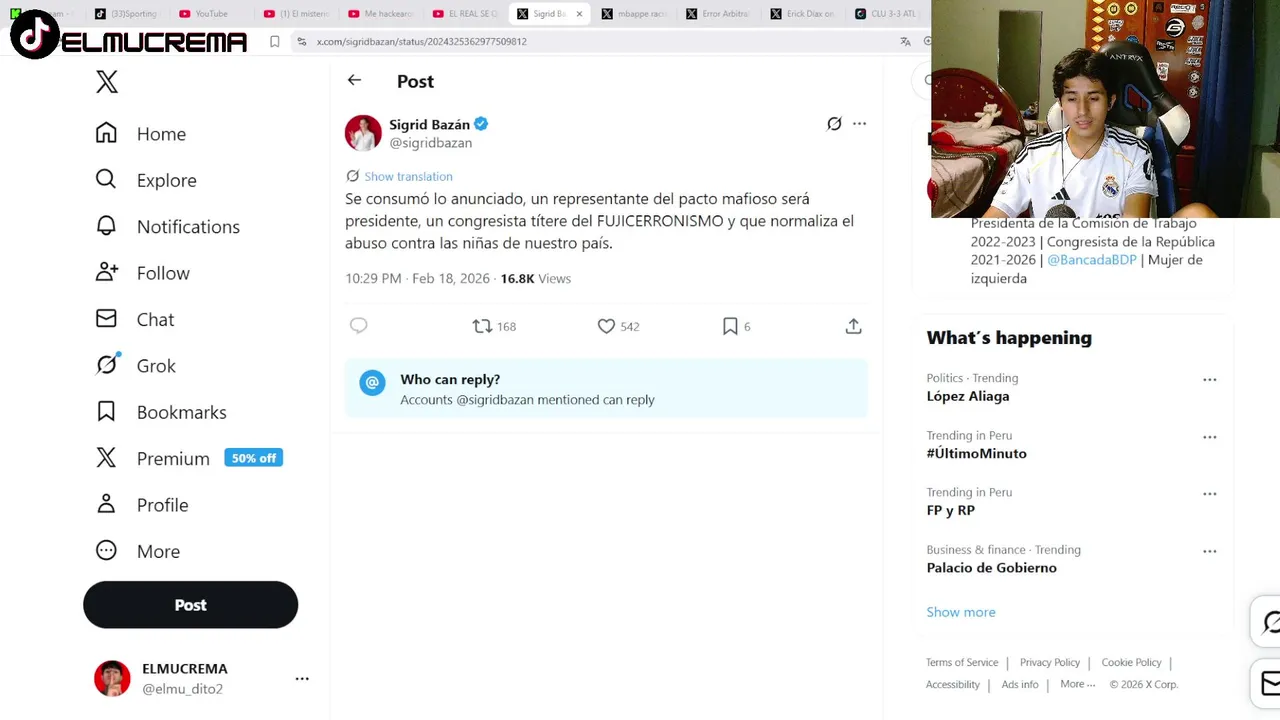Open the Explore page
Viewport: 1280px width, 720px height.
[166, 180]
